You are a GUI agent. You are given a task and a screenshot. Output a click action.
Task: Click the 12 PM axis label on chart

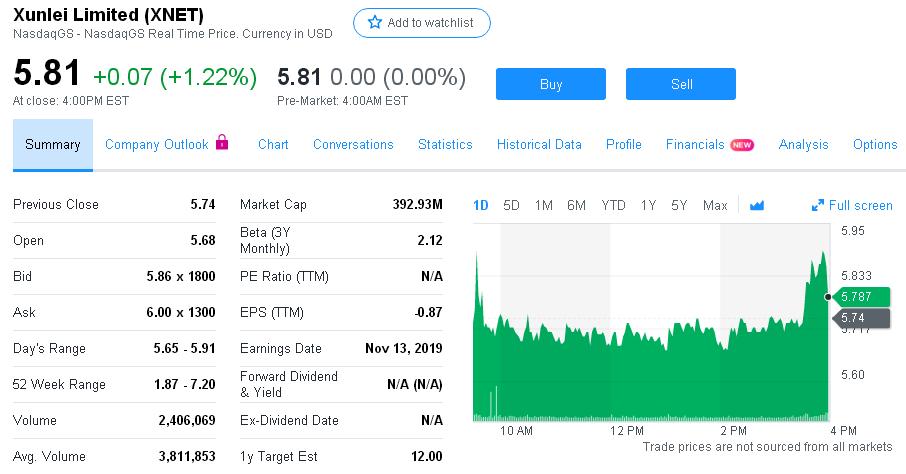tap(626, 431)
